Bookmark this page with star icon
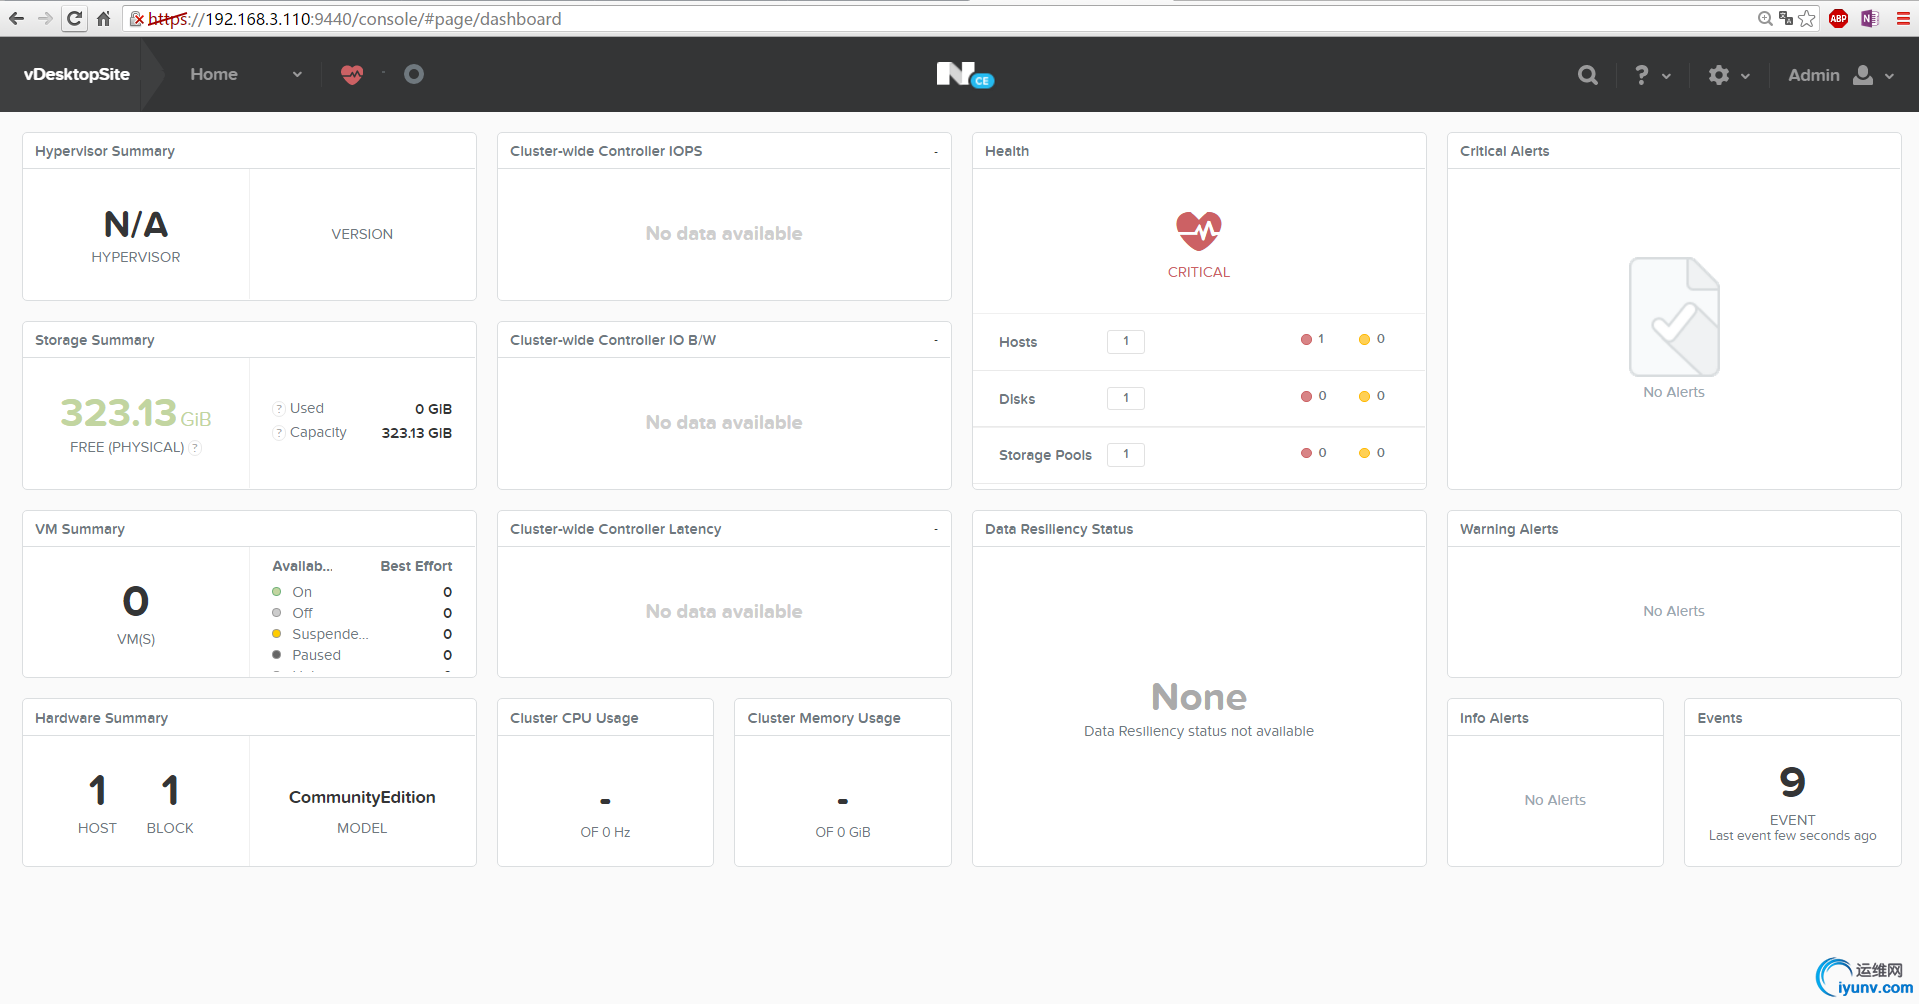This screenshot has width=1919, height=1004. [x=1806, y=18]
